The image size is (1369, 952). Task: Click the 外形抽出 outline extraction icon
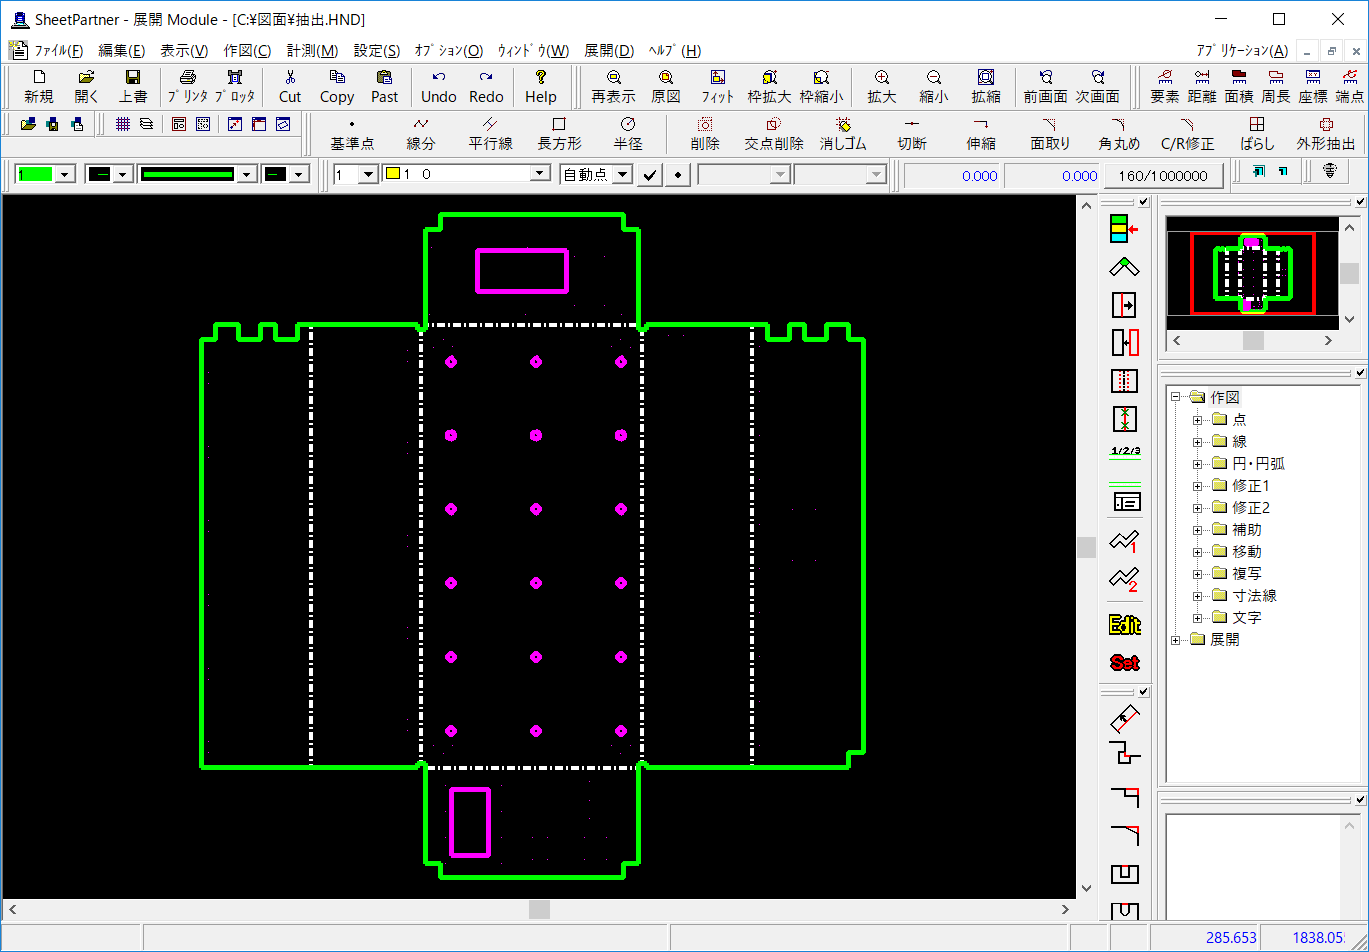[x=1326, y=133]
